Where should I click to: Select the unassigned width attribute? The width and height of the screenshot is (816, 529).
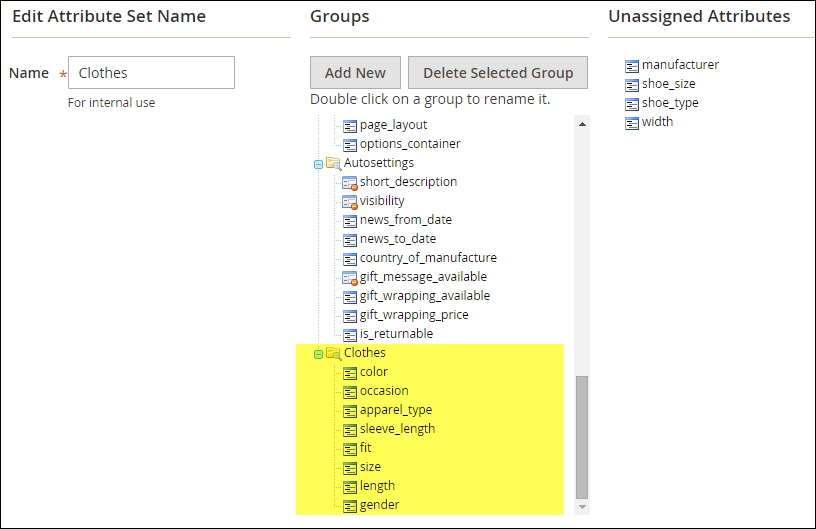point(657,122)
